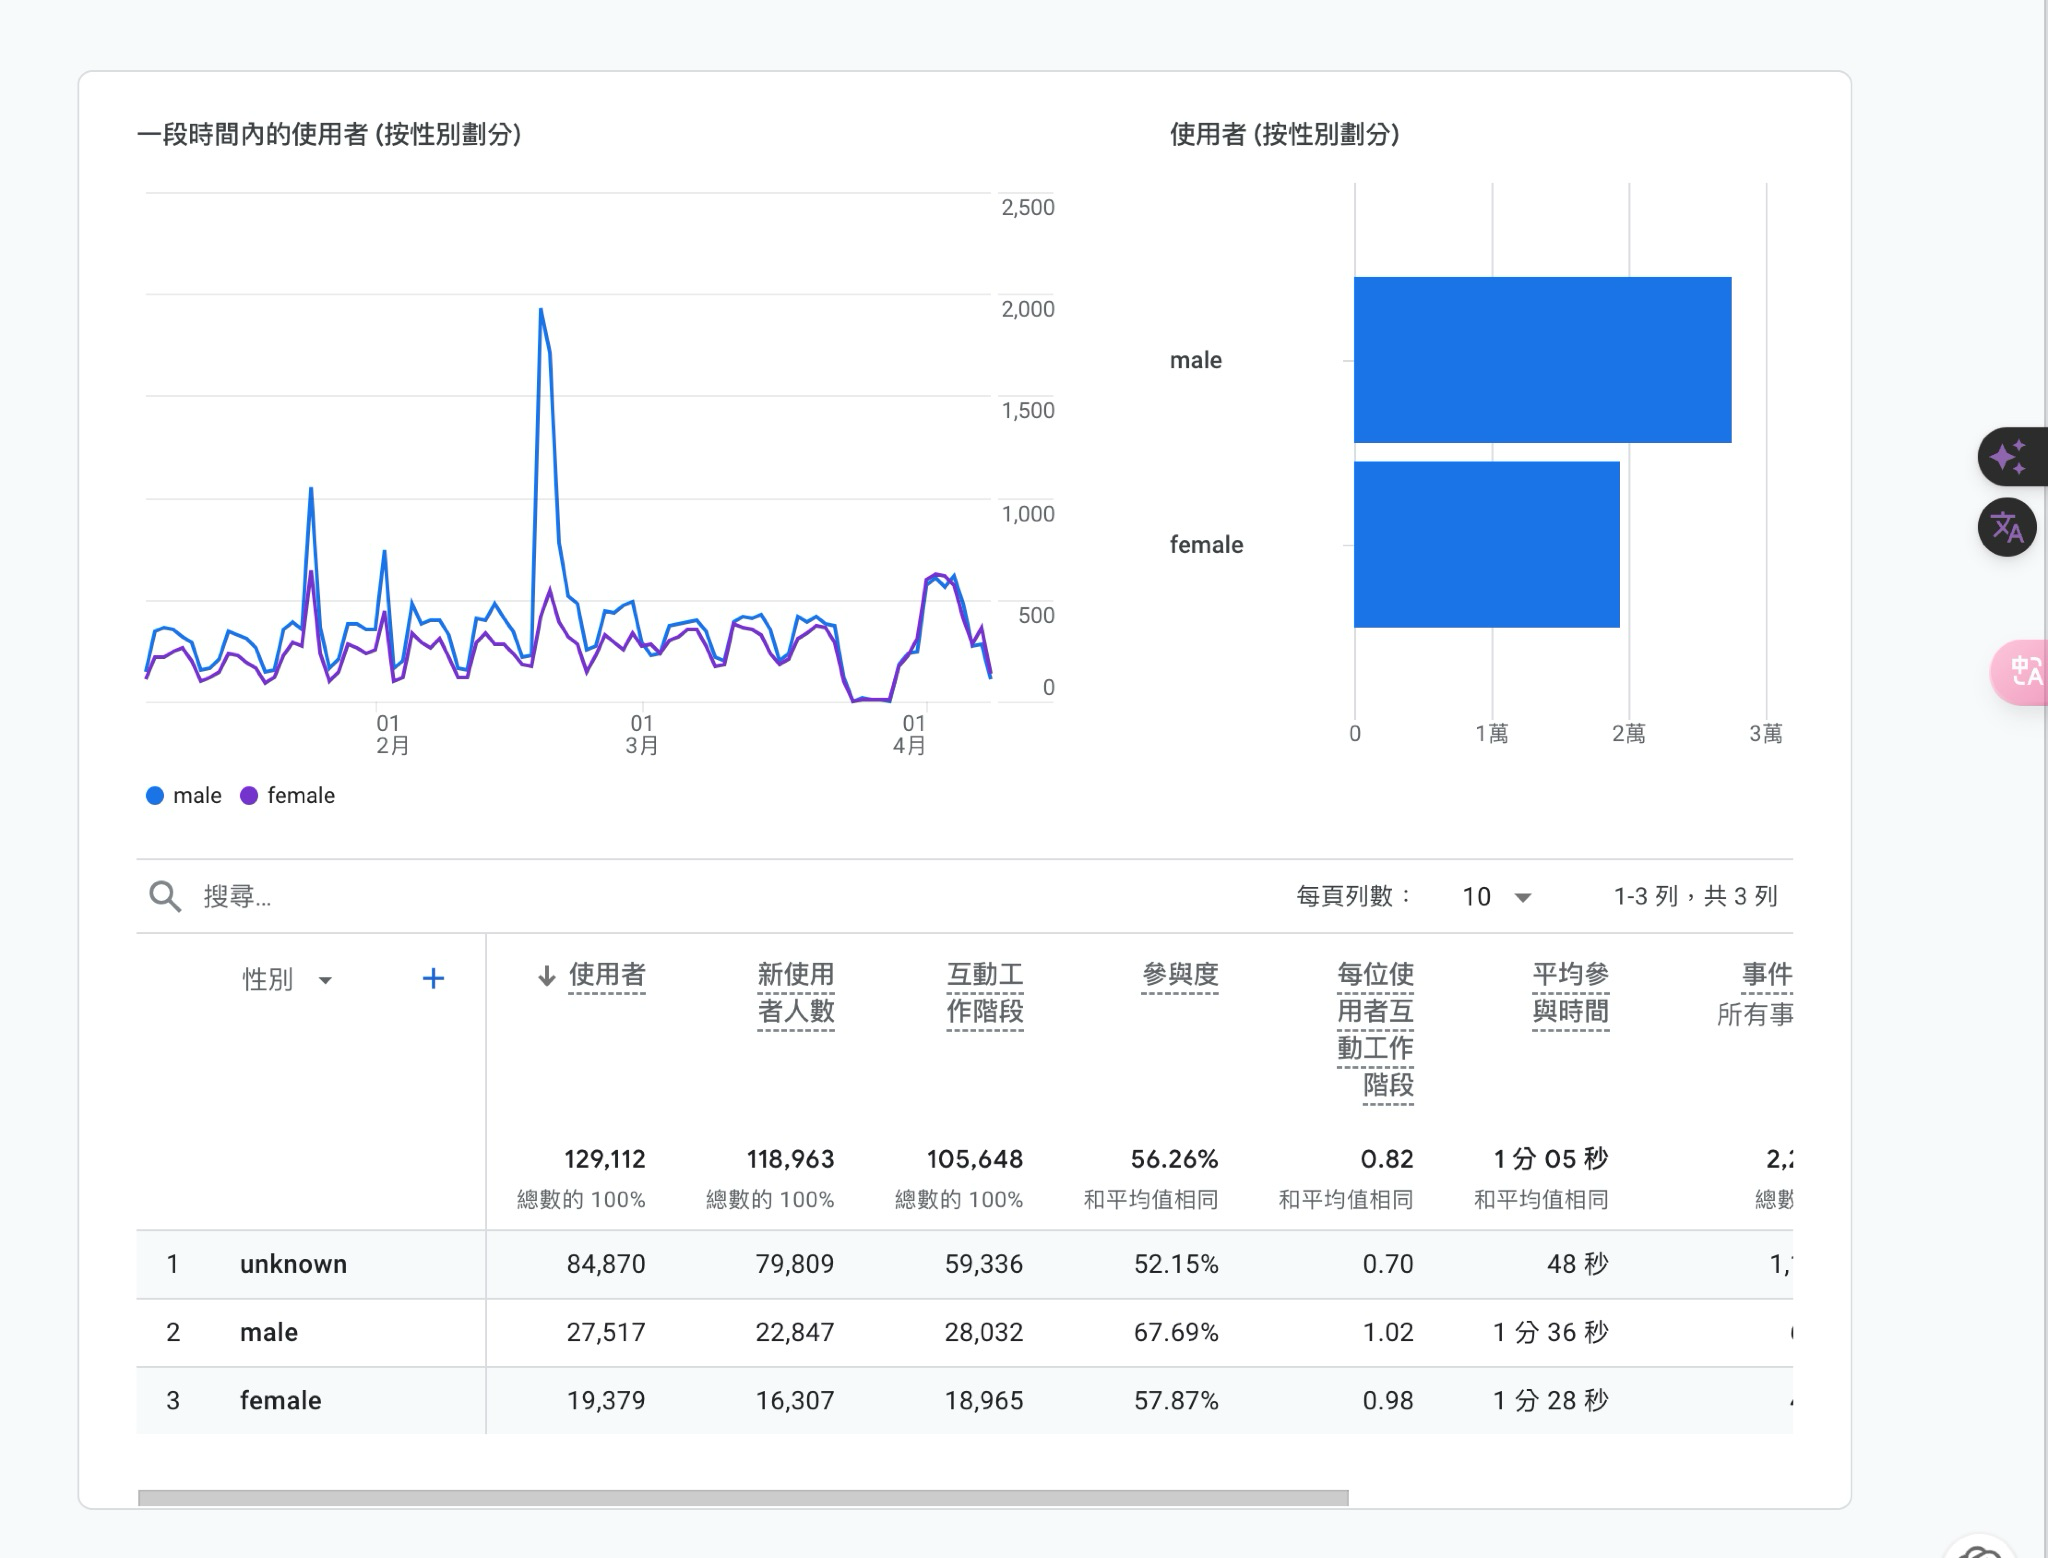Select the female row label in table
Image resolution: width=2048 pixels, height=1558 pixels.
click(x=280, y=1400)
